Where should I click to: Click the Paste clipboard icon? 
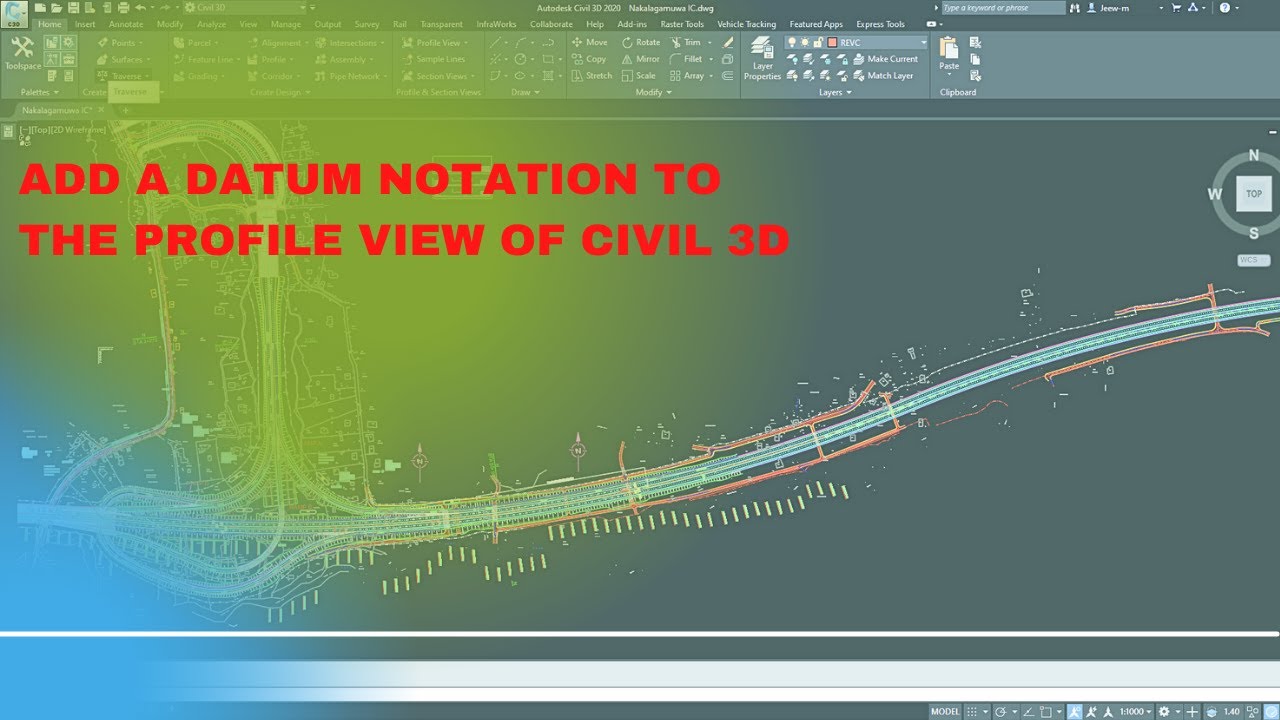pyautogui.click(x=949, y=48)
